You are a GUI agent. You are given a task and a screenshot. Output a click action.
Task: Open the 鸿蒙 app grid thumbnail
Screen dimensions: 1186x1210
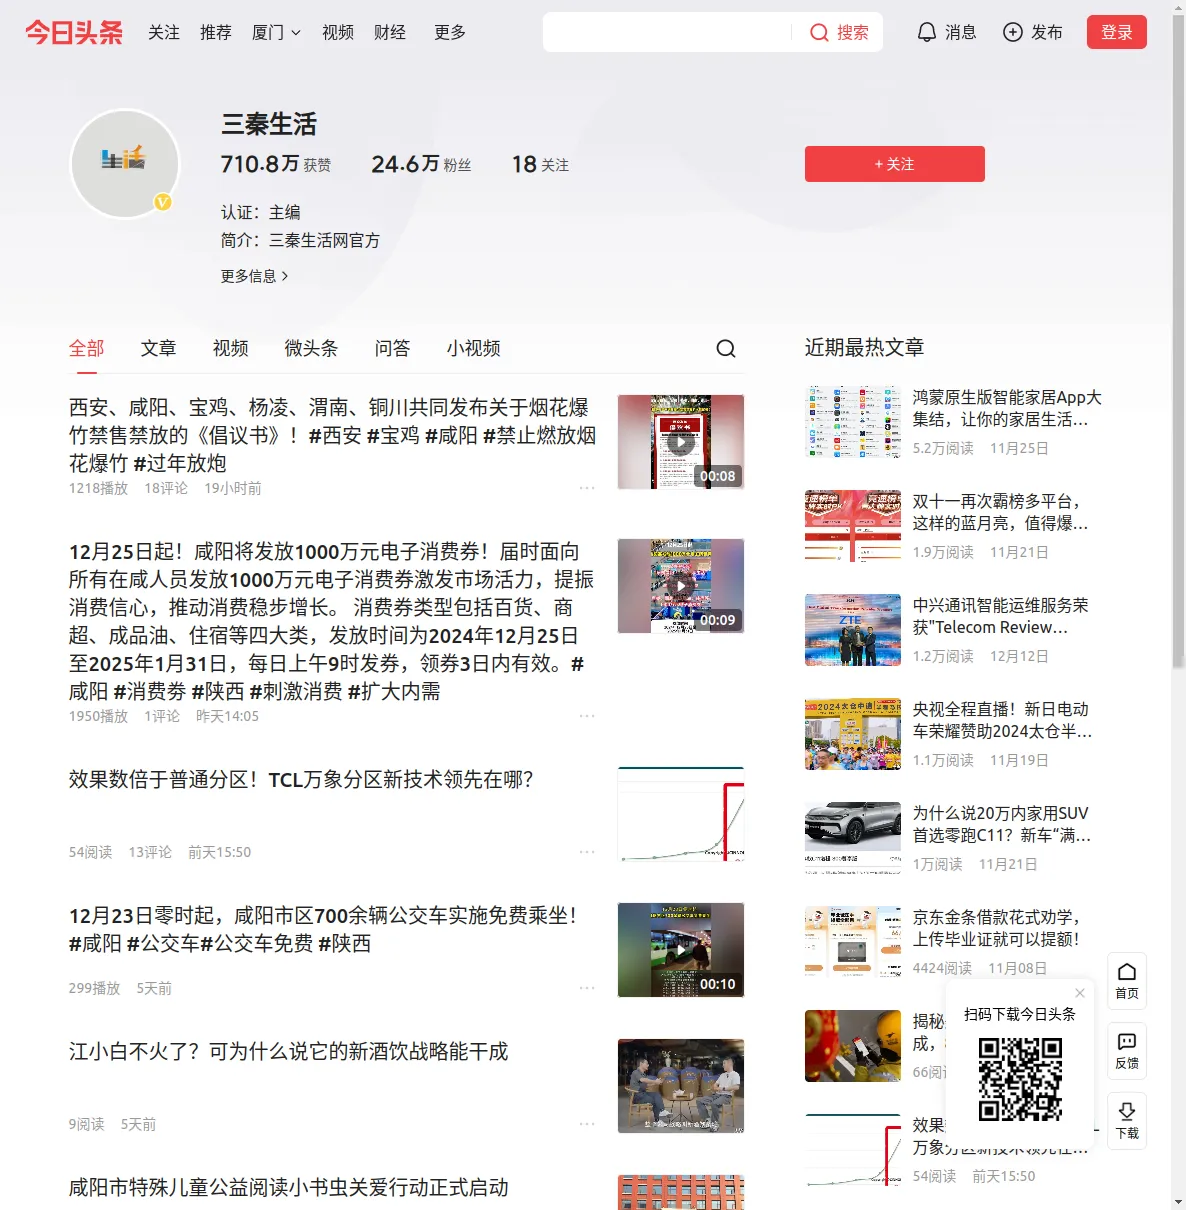(x=853, y=422)
